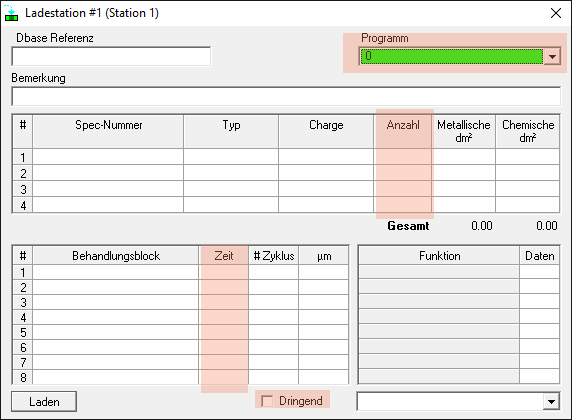Click the Zeit column header

[x=224, y=255]
